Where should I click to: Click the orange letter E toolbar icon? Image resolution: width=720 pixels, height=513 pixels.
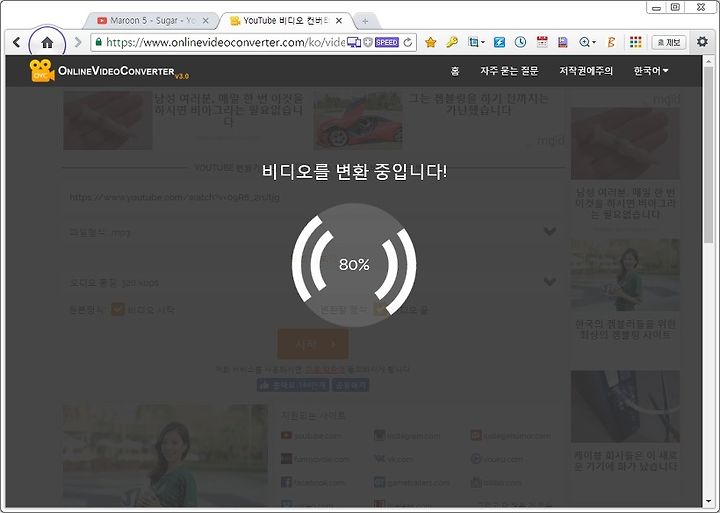tap(611, 42)
